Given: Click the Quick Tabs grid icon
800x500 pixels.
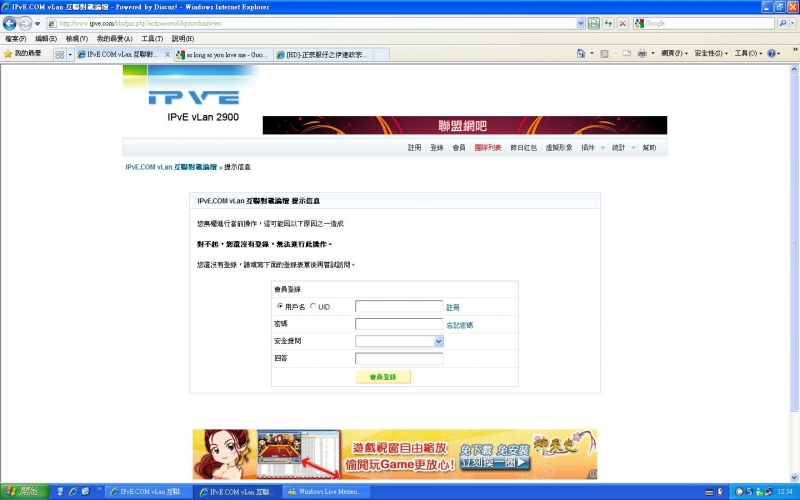Looking at the screenshot, I should click(60, 55).
